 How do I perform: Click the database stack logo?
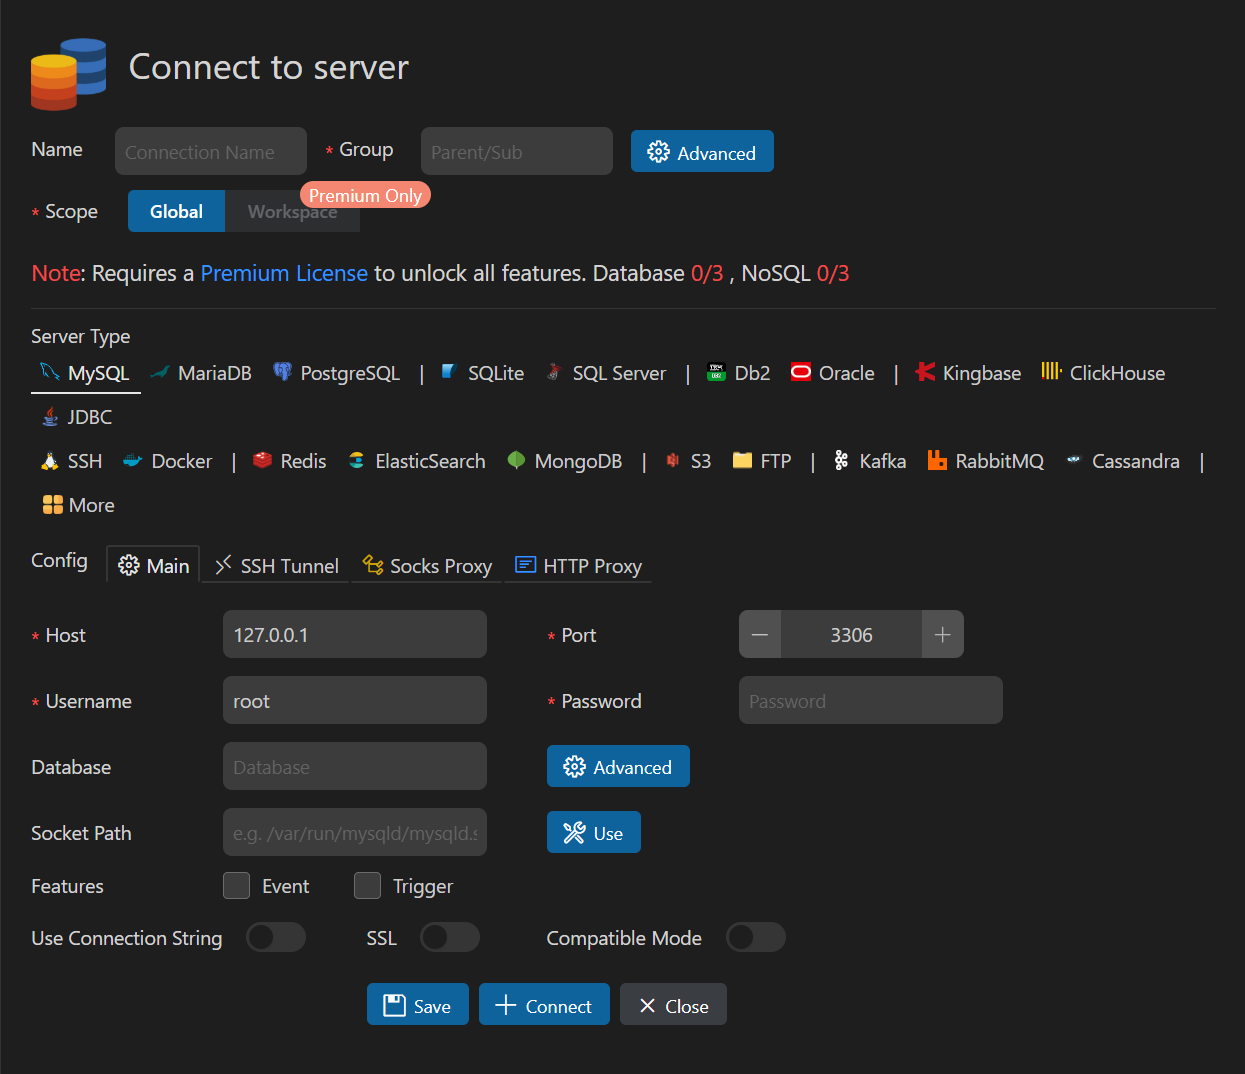[x=68, y=74]
